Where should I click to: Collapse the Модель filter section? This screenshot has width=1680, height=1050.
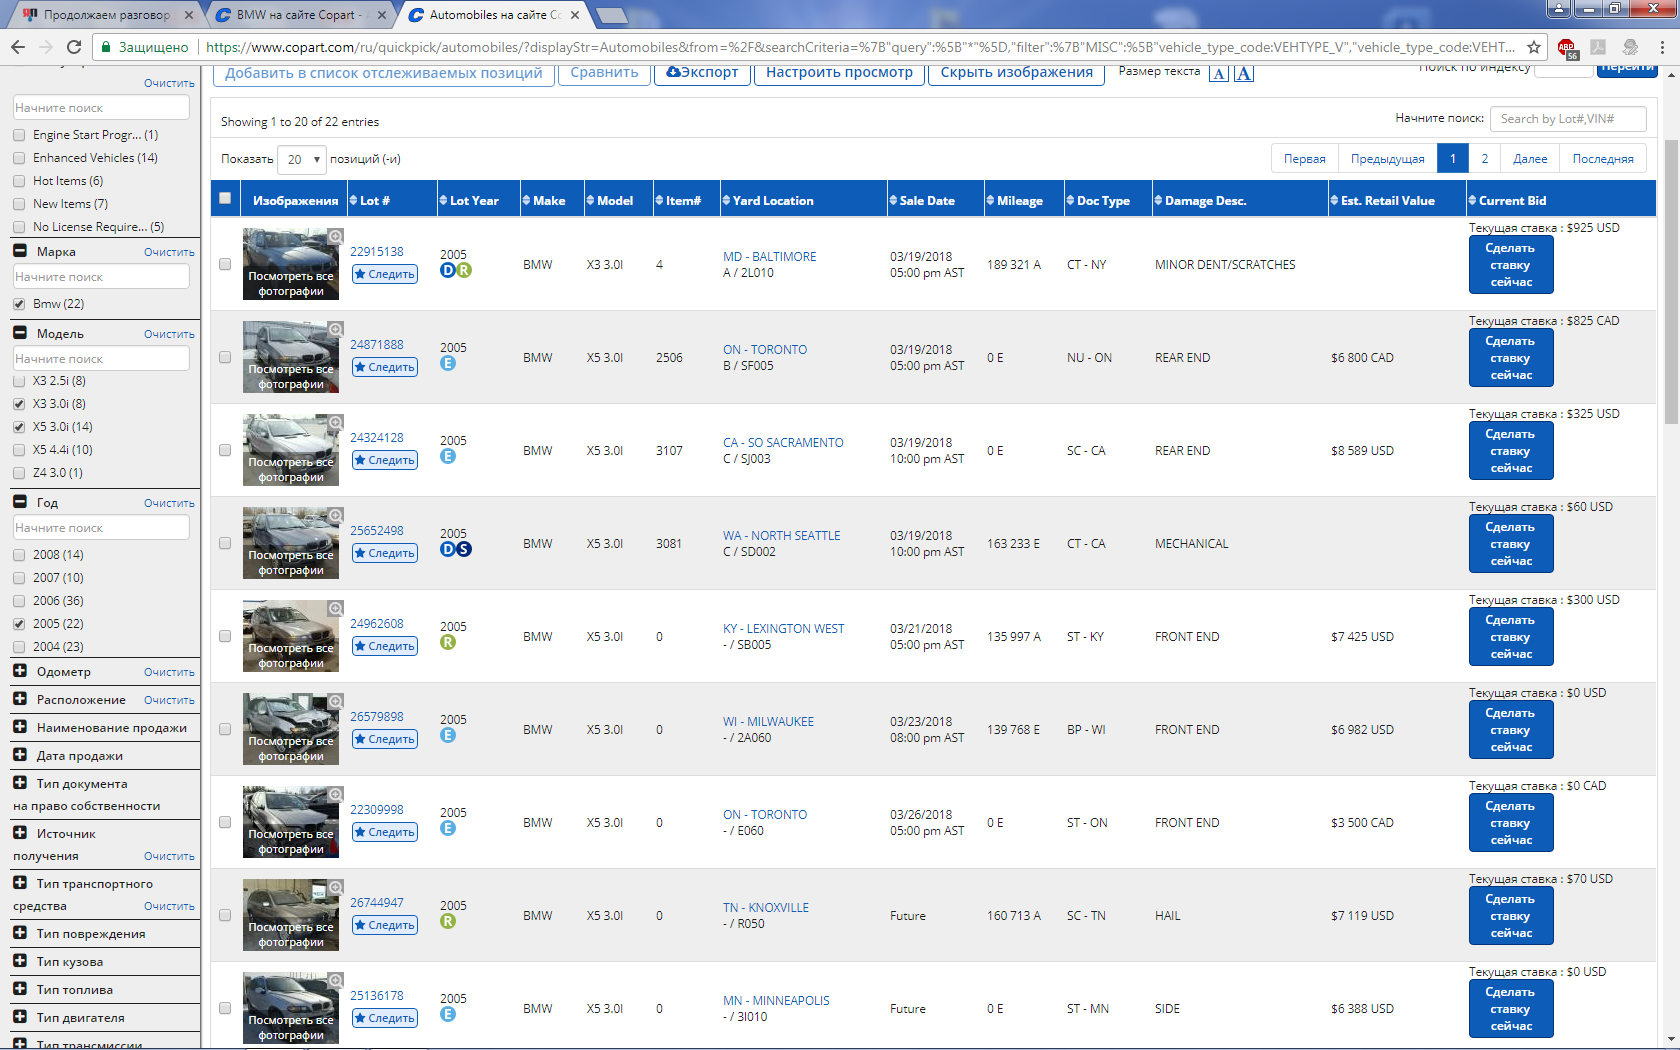coord(20,333)
